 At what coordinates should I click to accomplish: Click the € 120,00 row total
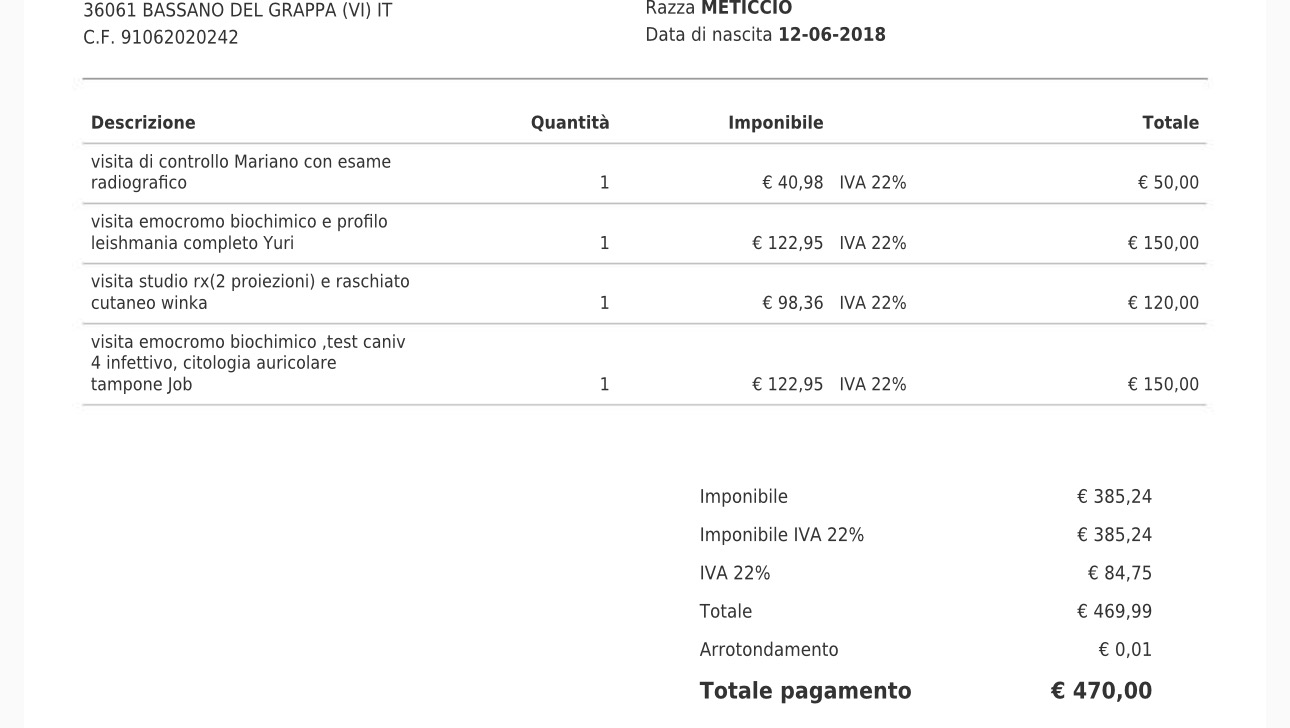pyautogui.click(x=1163, y=303)
